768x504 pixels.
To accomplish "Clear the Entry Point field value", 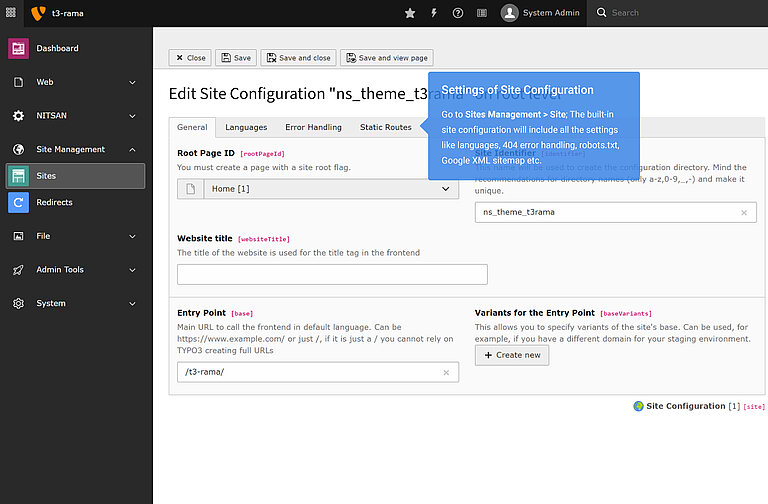I will pyautogui.click(x=446, y=373).
